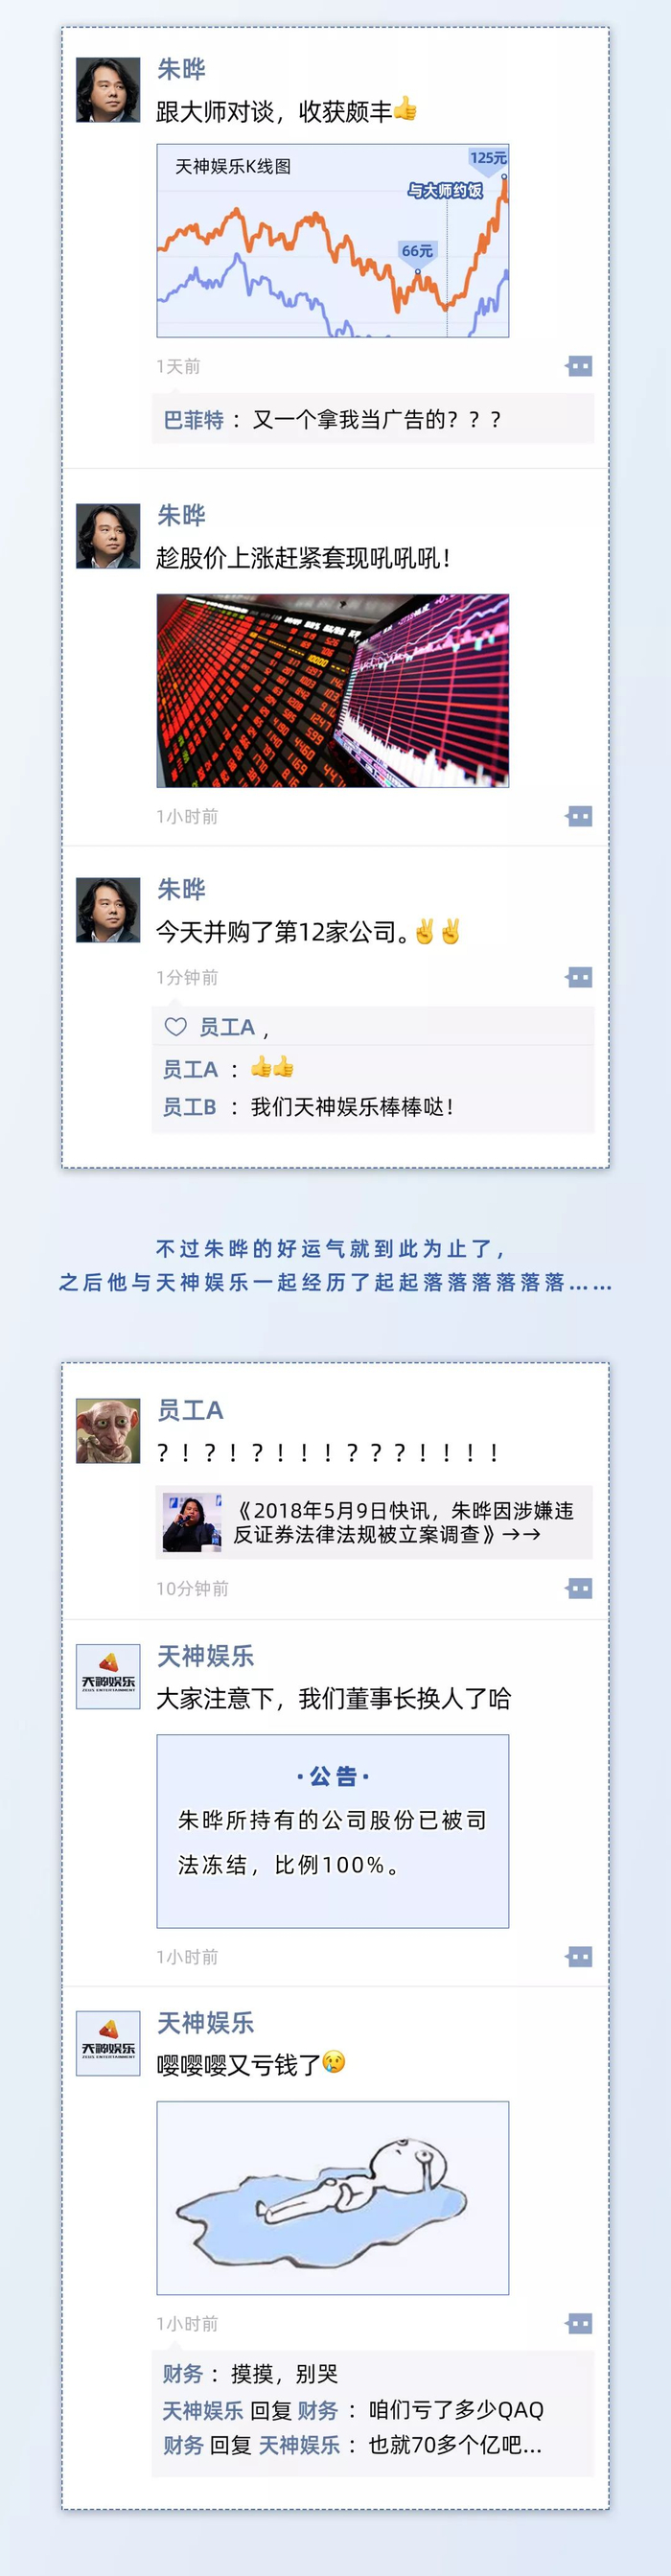
Task: Open 员工A's Dobby avatar
Action: click(x=108, y=1431)
